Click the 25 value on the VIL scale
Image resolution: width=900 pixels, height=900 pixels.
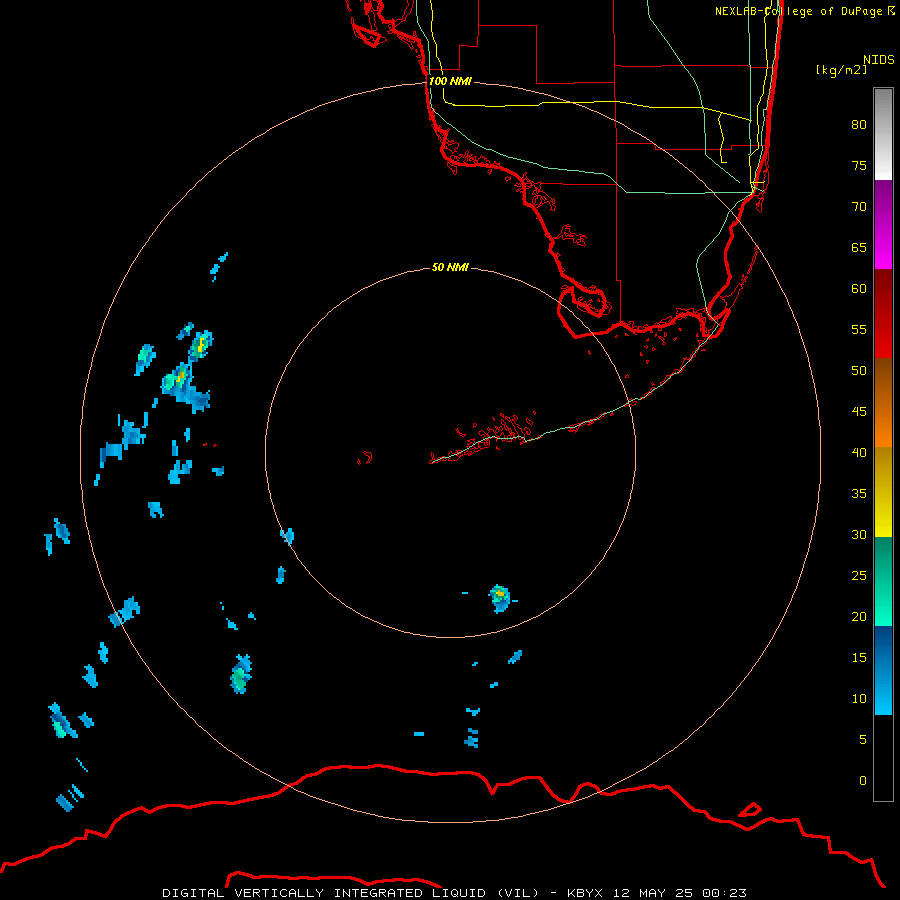(x=859, y=575)
